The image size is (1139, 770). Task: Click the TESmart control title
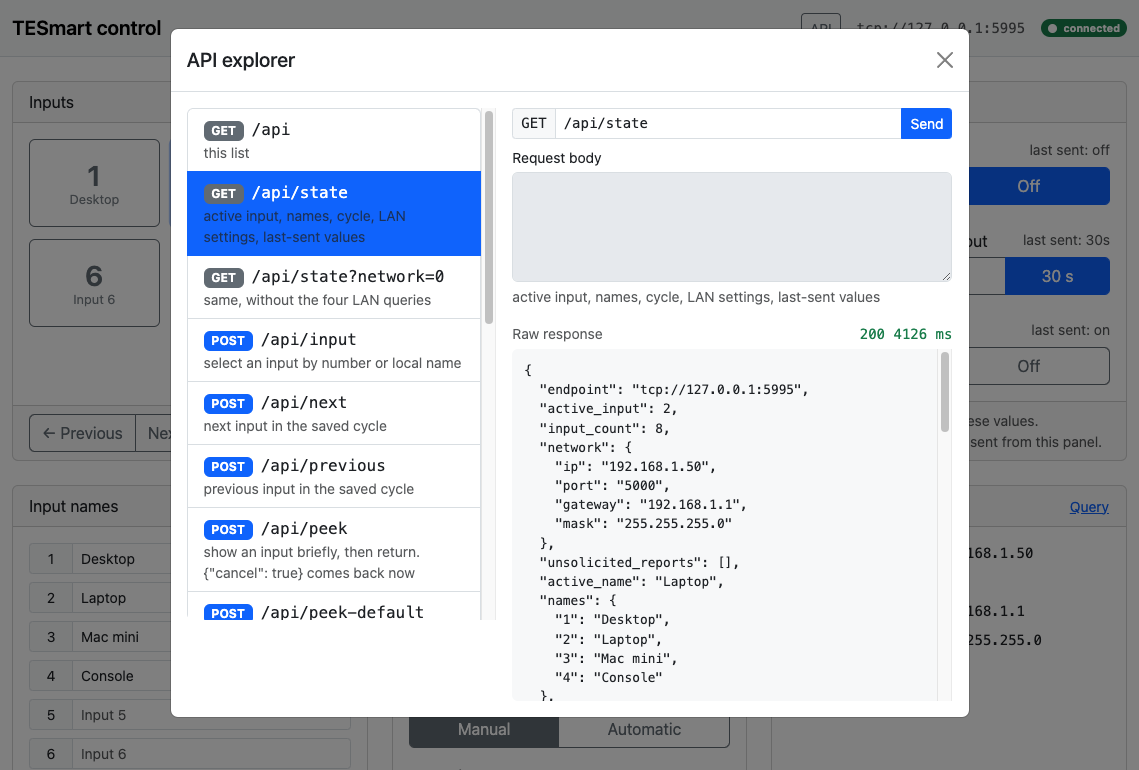click(x=86, y=28)
